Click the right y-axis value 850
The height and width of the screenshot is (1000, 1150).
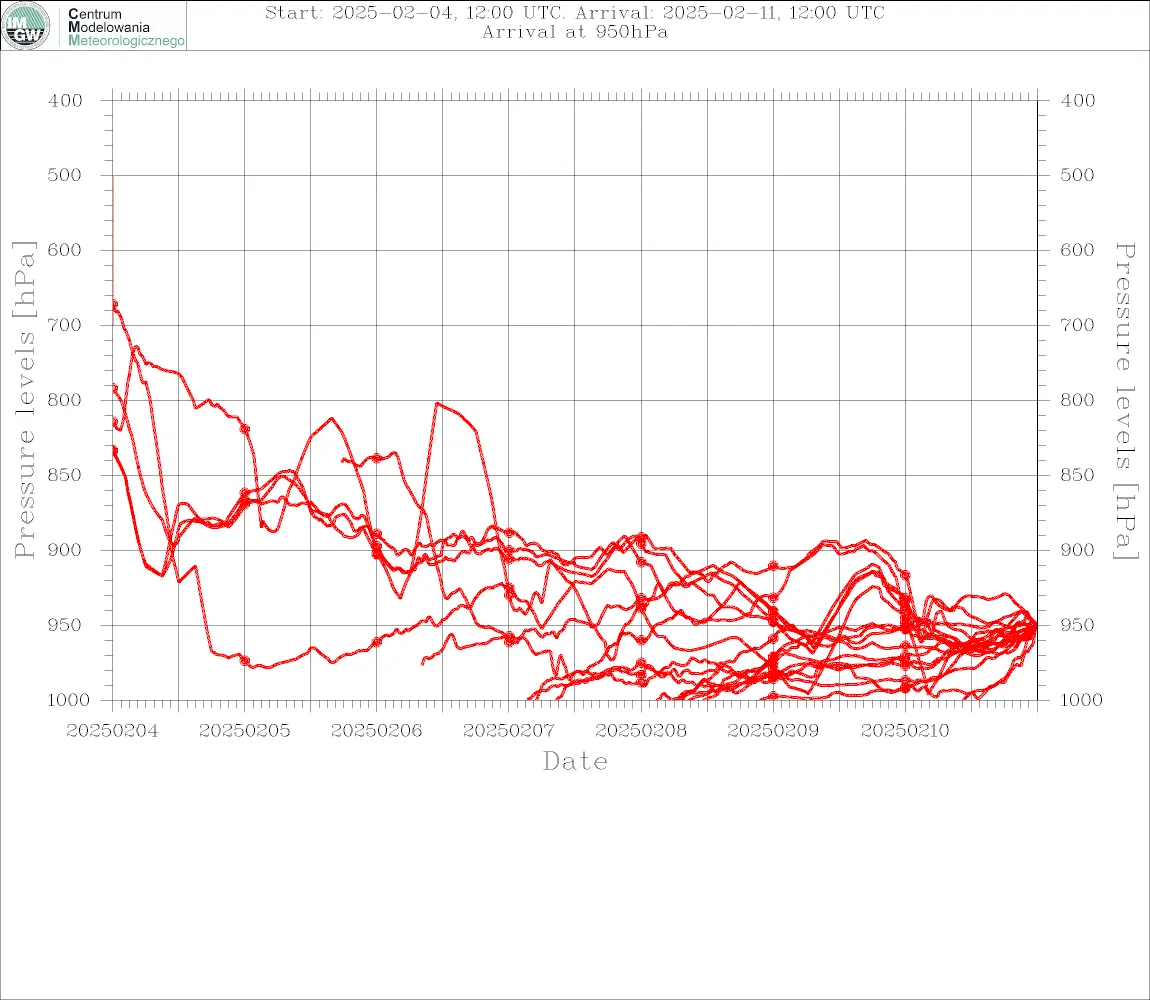(1077, 475)
